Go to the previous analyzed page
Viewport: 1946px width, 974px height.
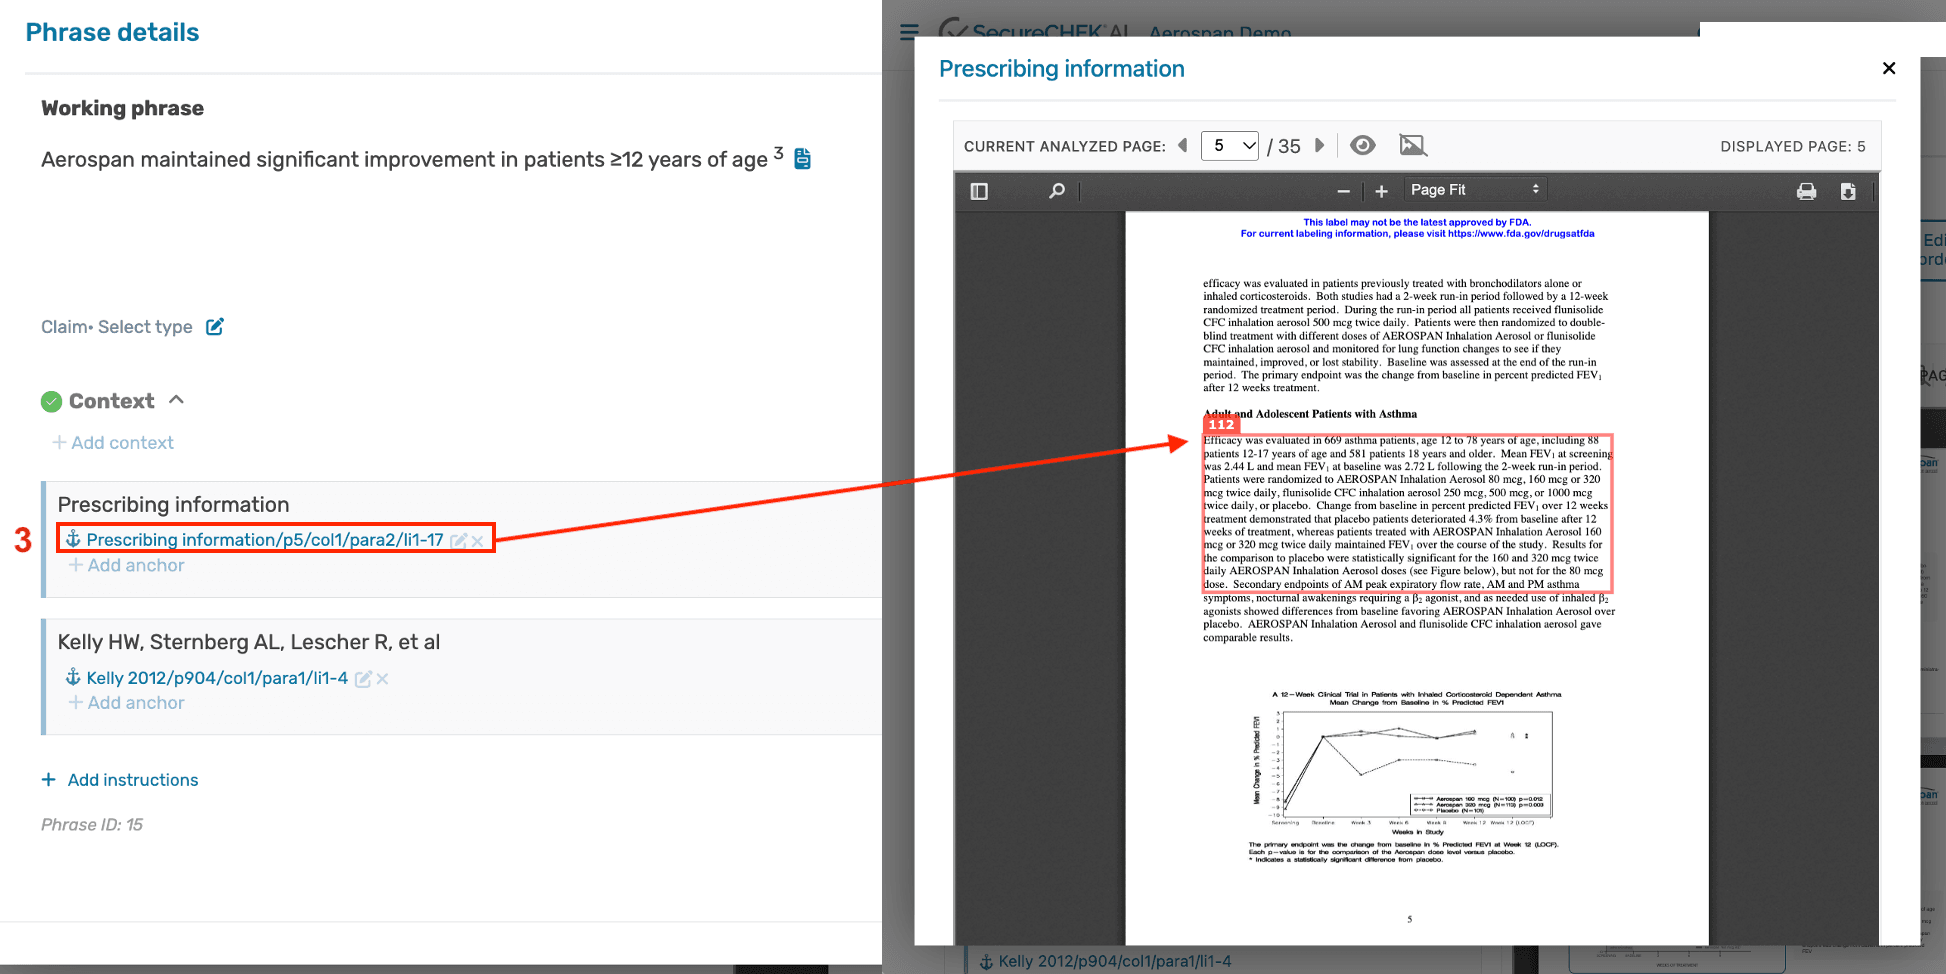pyautogui.click(x=1183, y=146)
